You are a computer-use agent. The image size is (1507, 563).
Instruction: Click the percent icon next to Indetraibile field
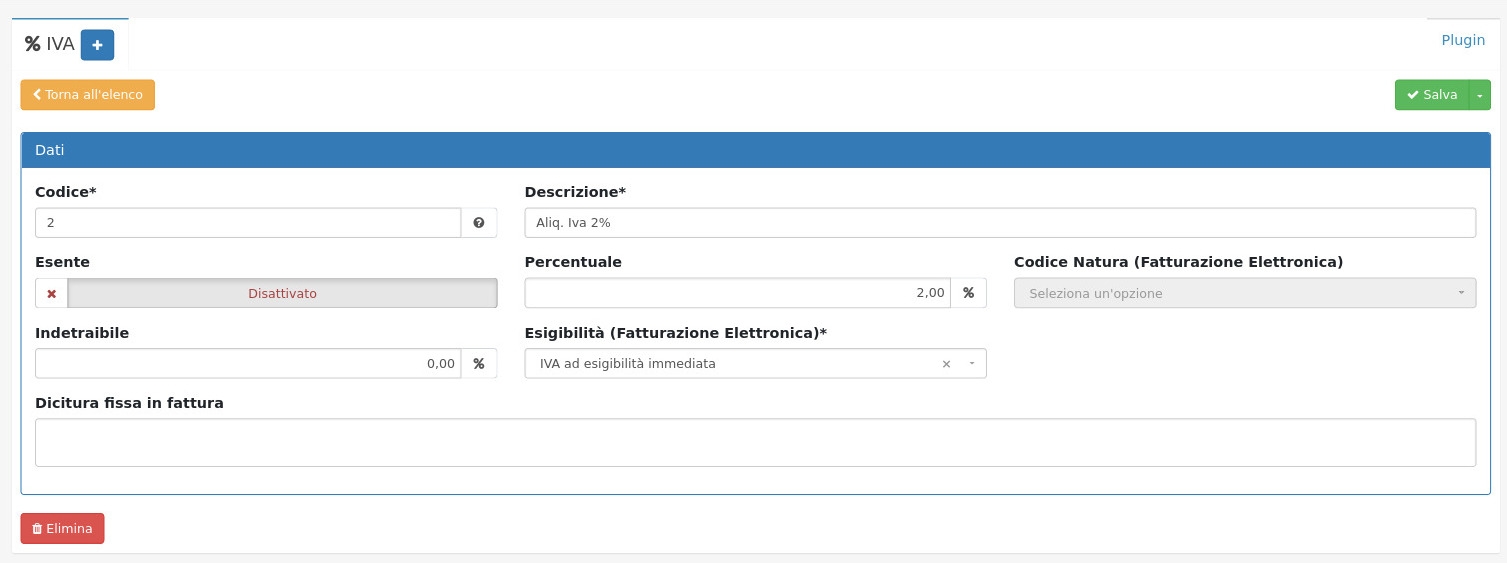click(479, 364)
